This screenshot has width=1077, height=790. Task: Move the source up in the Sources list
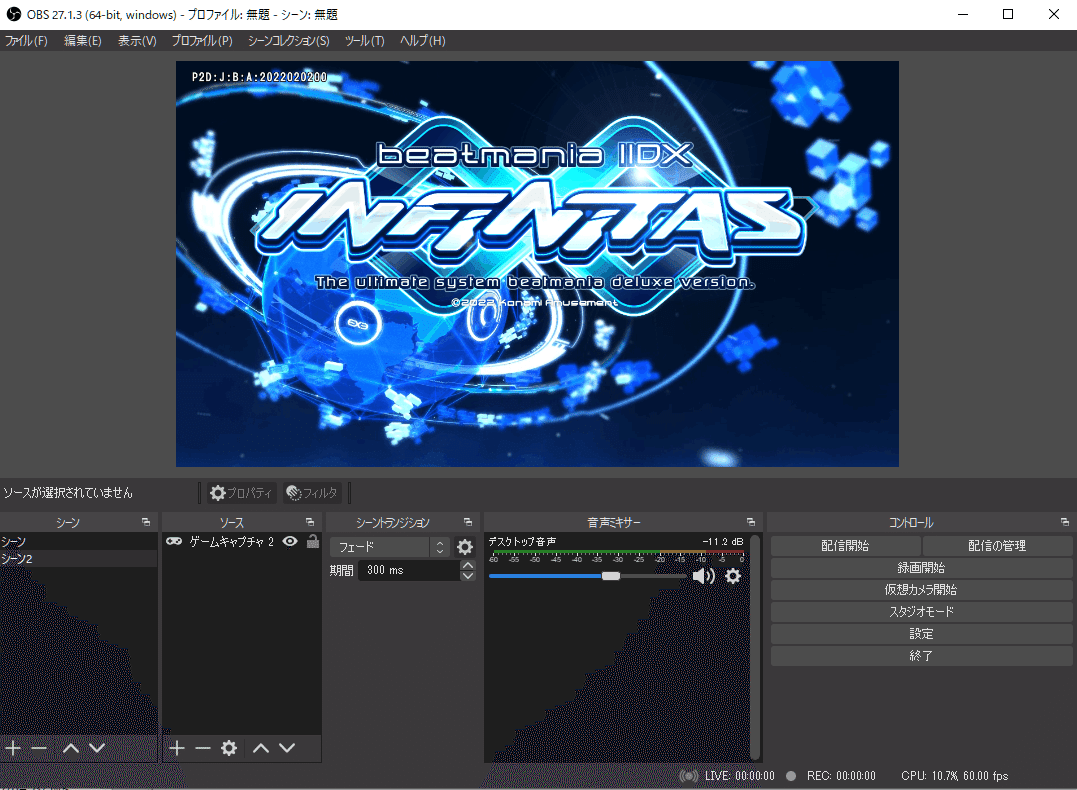coord(261,748)
